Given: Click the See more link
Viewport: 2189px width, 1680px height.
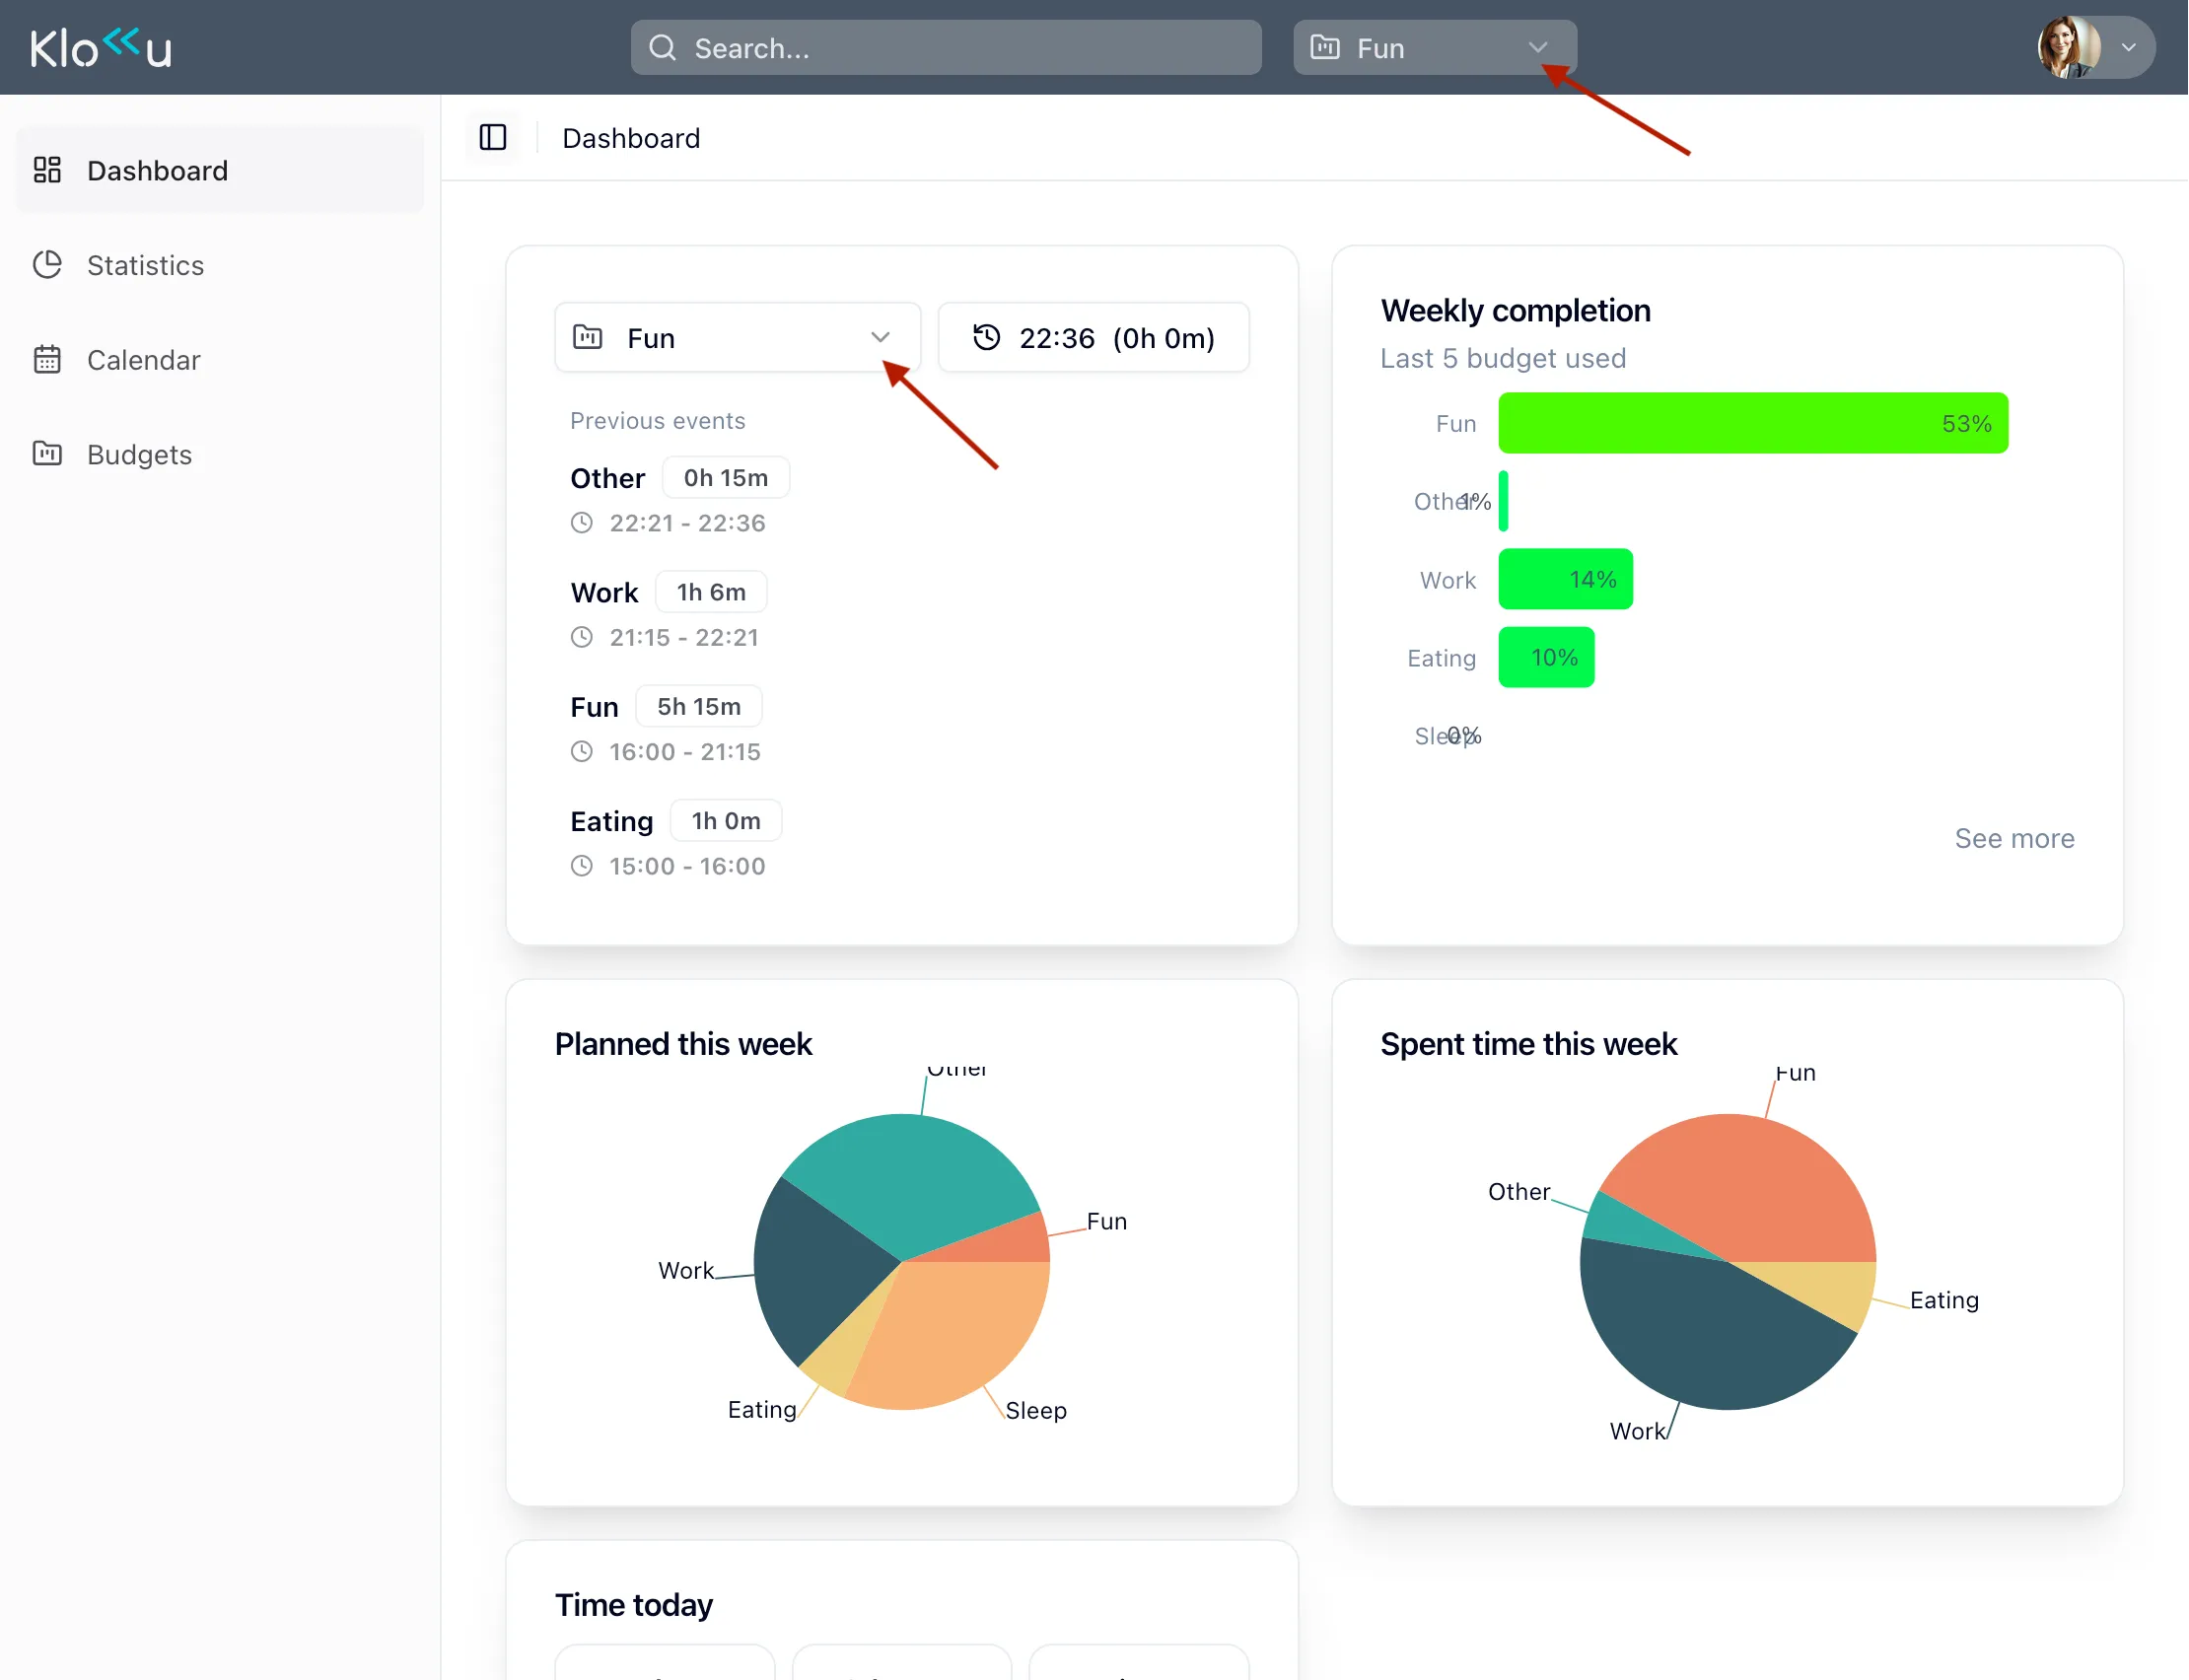Looking at the screenshot, I should (x=2014, y=838).
